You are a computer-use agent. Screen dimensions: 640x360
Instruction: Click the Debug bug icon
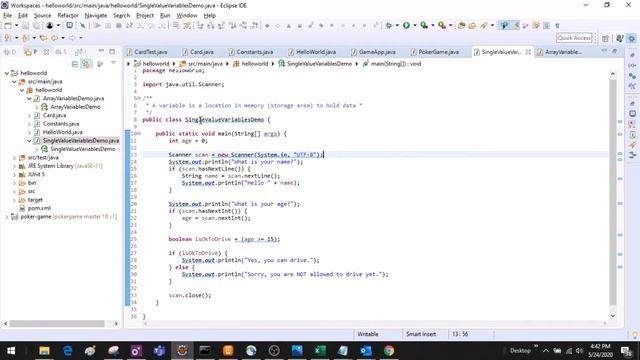389,25
